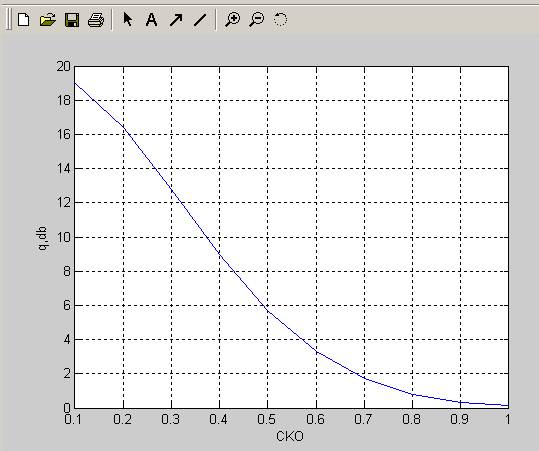Click the y-axis tick label '4'
539x451 pixels.
point(67,340)
